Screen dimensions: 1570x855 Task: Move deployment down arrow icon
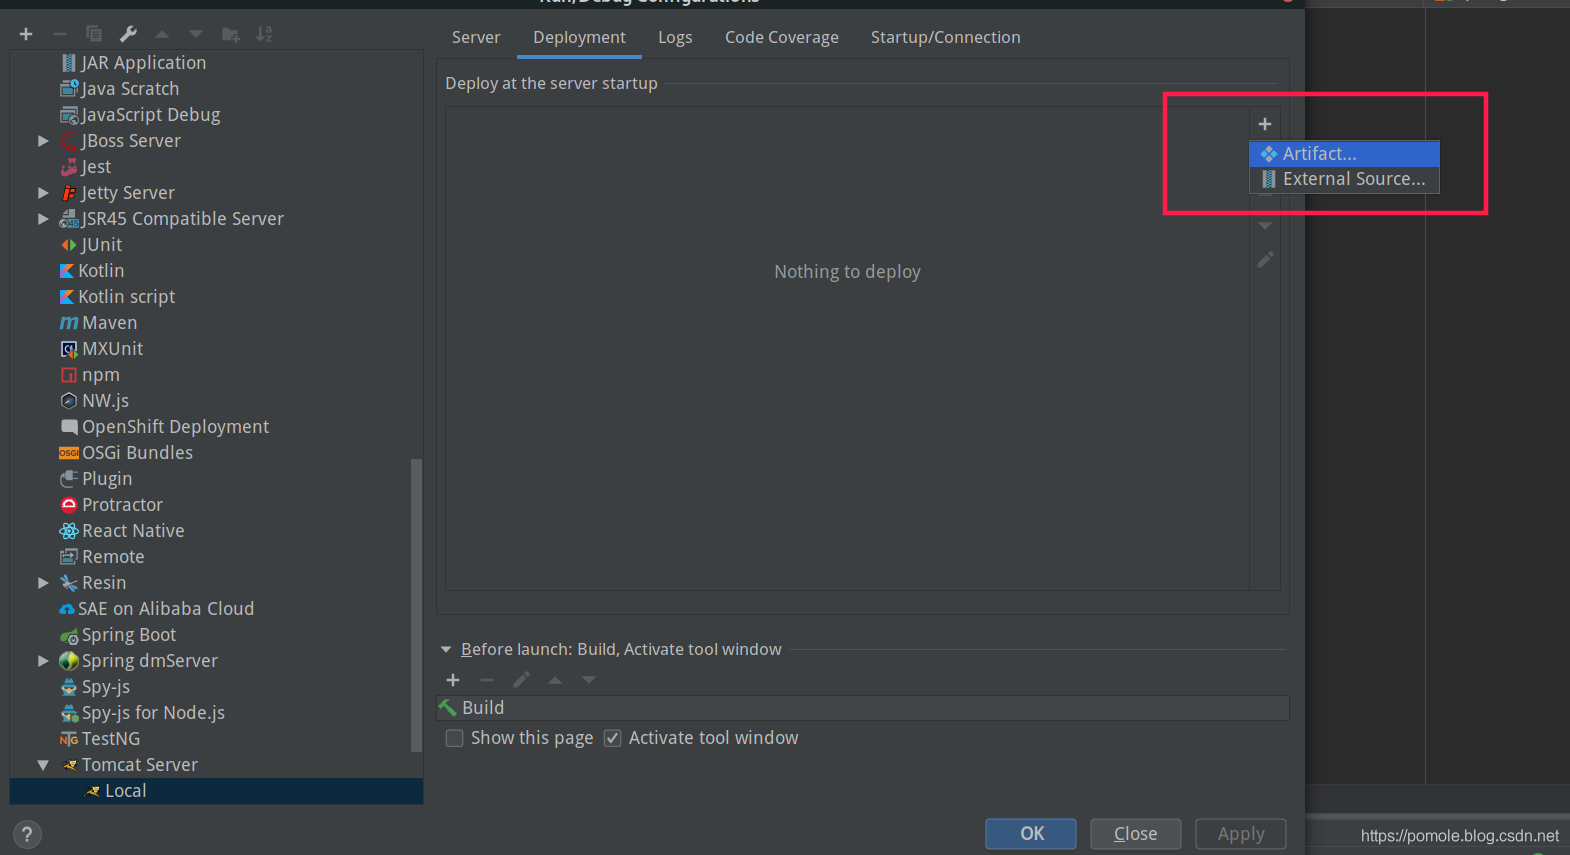[x=1265, y=226]
